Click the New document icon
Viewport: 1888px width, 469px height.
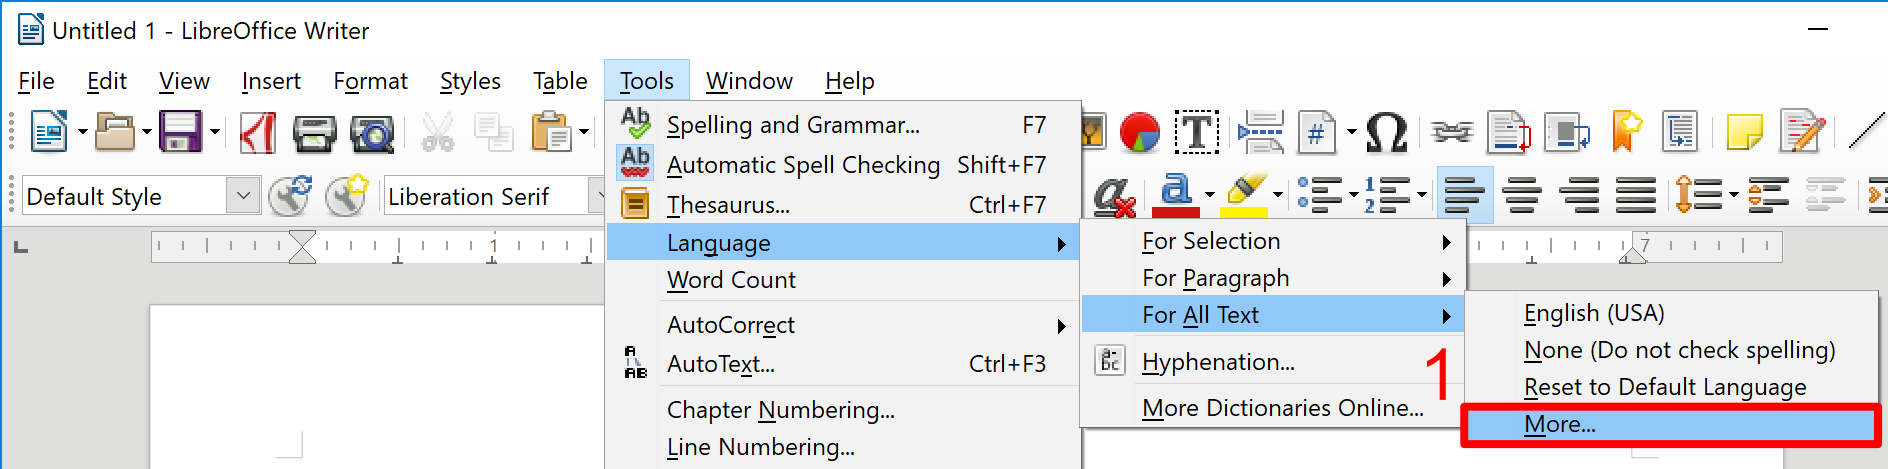(49, 131)
